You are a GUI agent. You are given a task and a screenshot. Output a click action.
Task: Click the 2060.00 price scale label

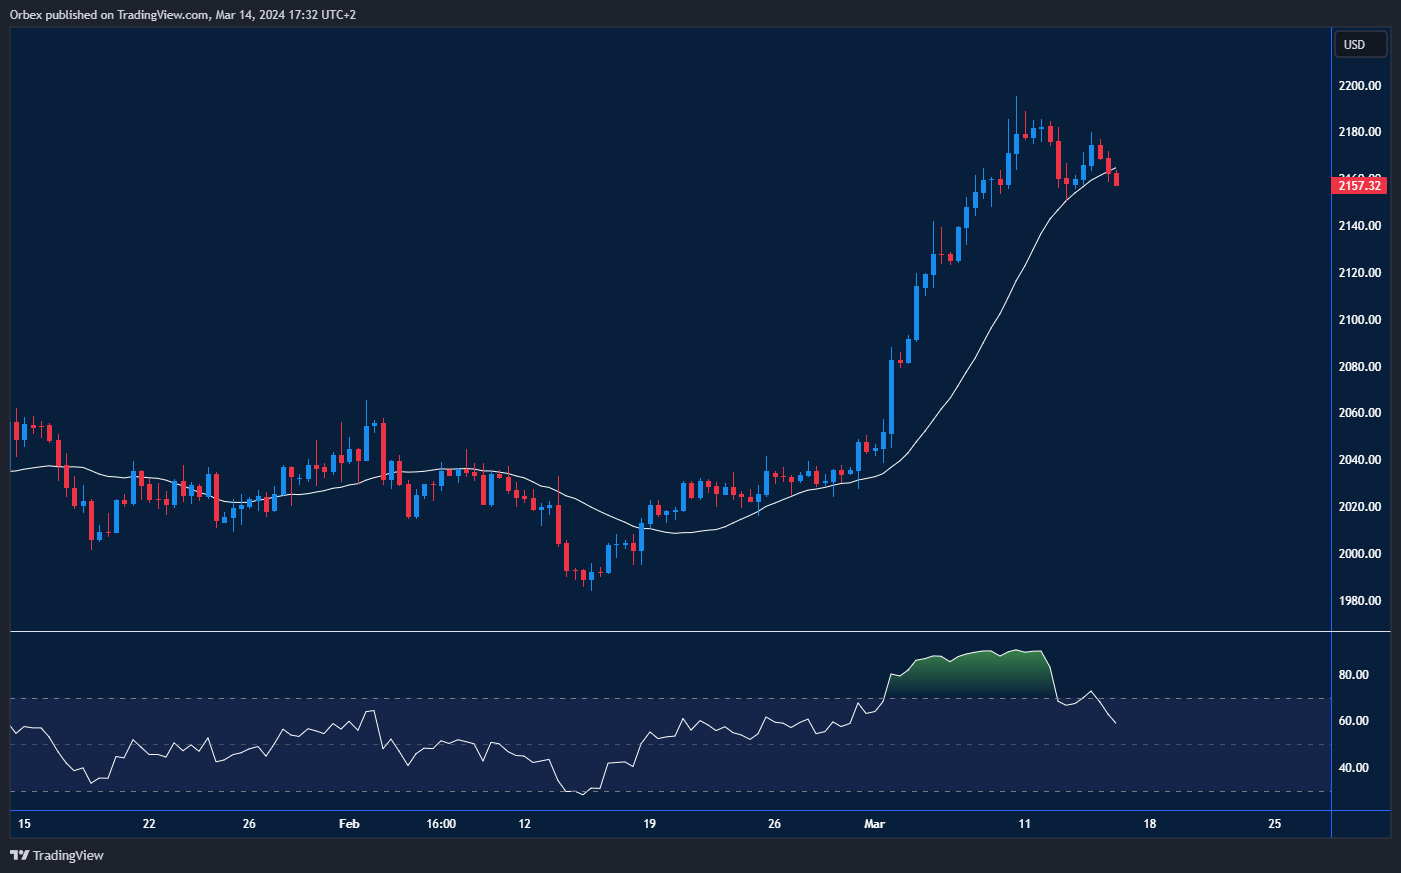point(1359,413)
